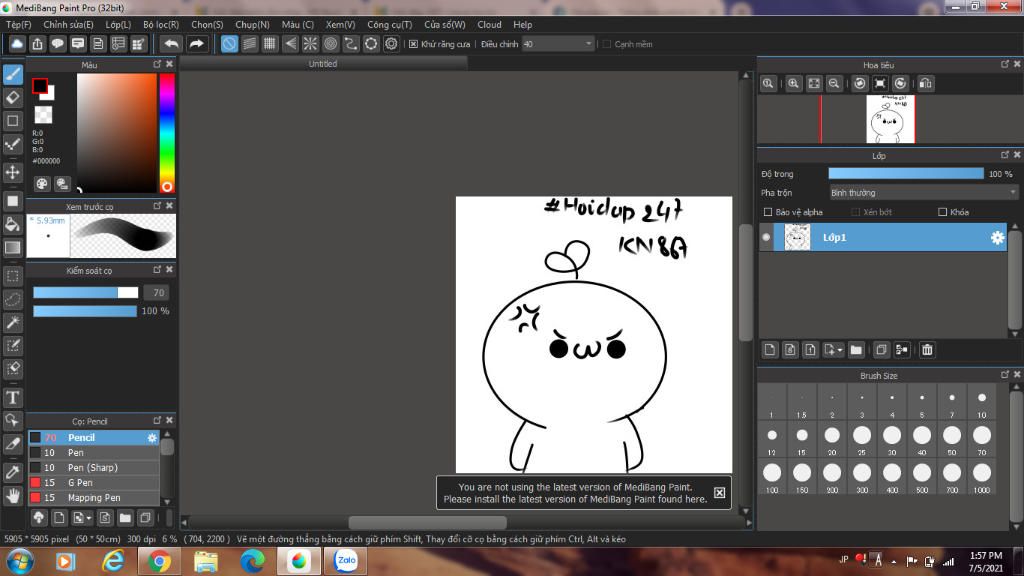The image size is (1024, 576).
Task: Open the Lớp(L) menu
Action: coord(118,24)
